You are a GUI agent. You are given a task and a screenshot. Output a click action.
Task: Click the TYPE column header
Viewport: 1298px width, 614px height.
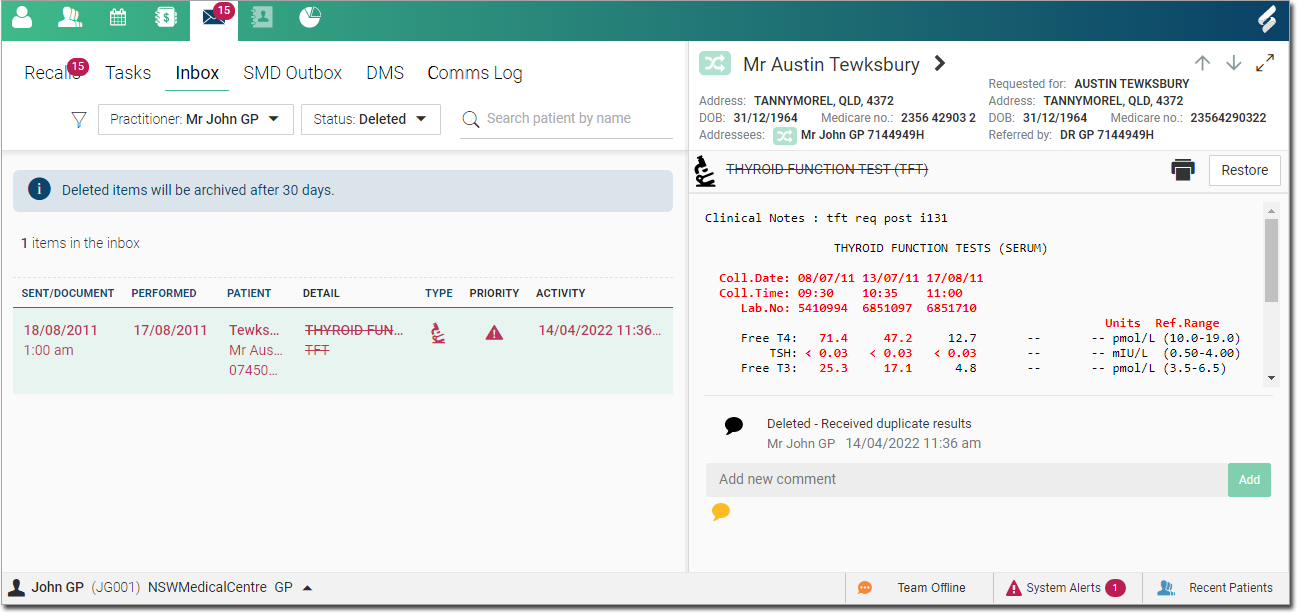click(x=439, y=294)
